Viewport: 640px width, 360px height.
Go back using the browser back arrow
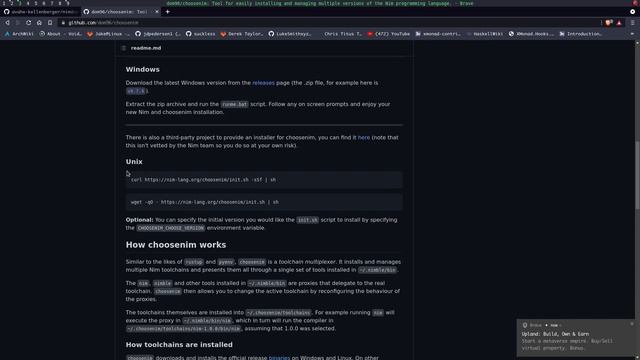click(7, 23)
